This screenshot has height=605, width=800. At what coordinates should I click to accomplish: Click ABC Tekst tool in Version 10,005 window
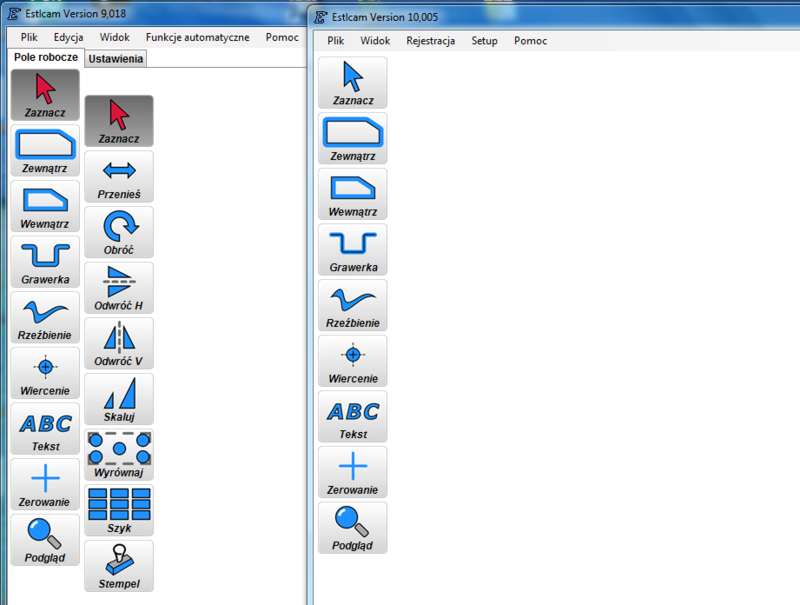click(353, 416)
